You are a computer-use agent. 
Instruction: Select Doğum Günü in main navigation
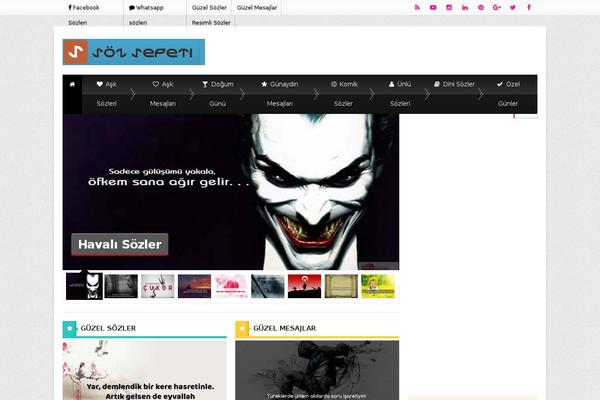pos(217,94)
